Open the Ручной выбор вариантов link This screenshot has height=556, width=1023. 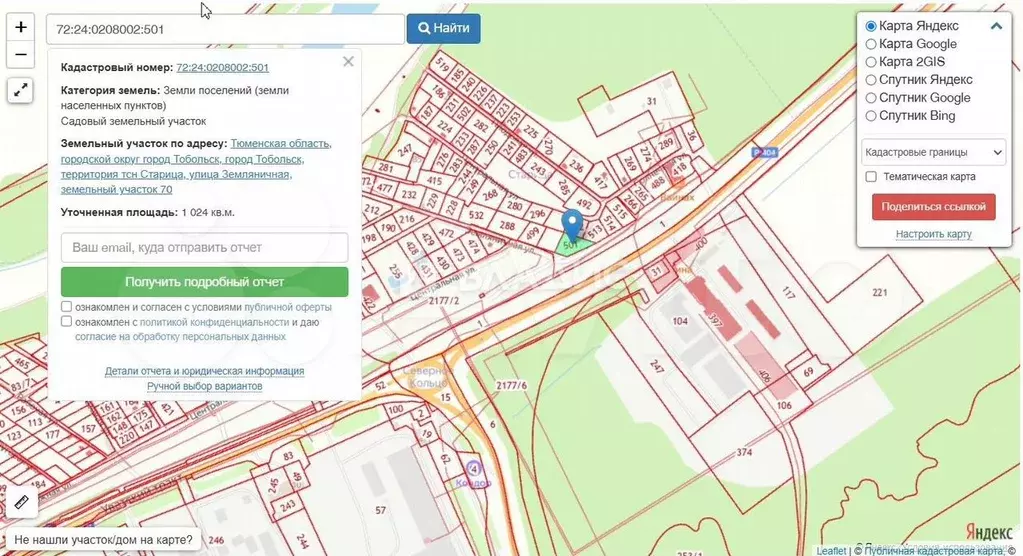[205, 386]
